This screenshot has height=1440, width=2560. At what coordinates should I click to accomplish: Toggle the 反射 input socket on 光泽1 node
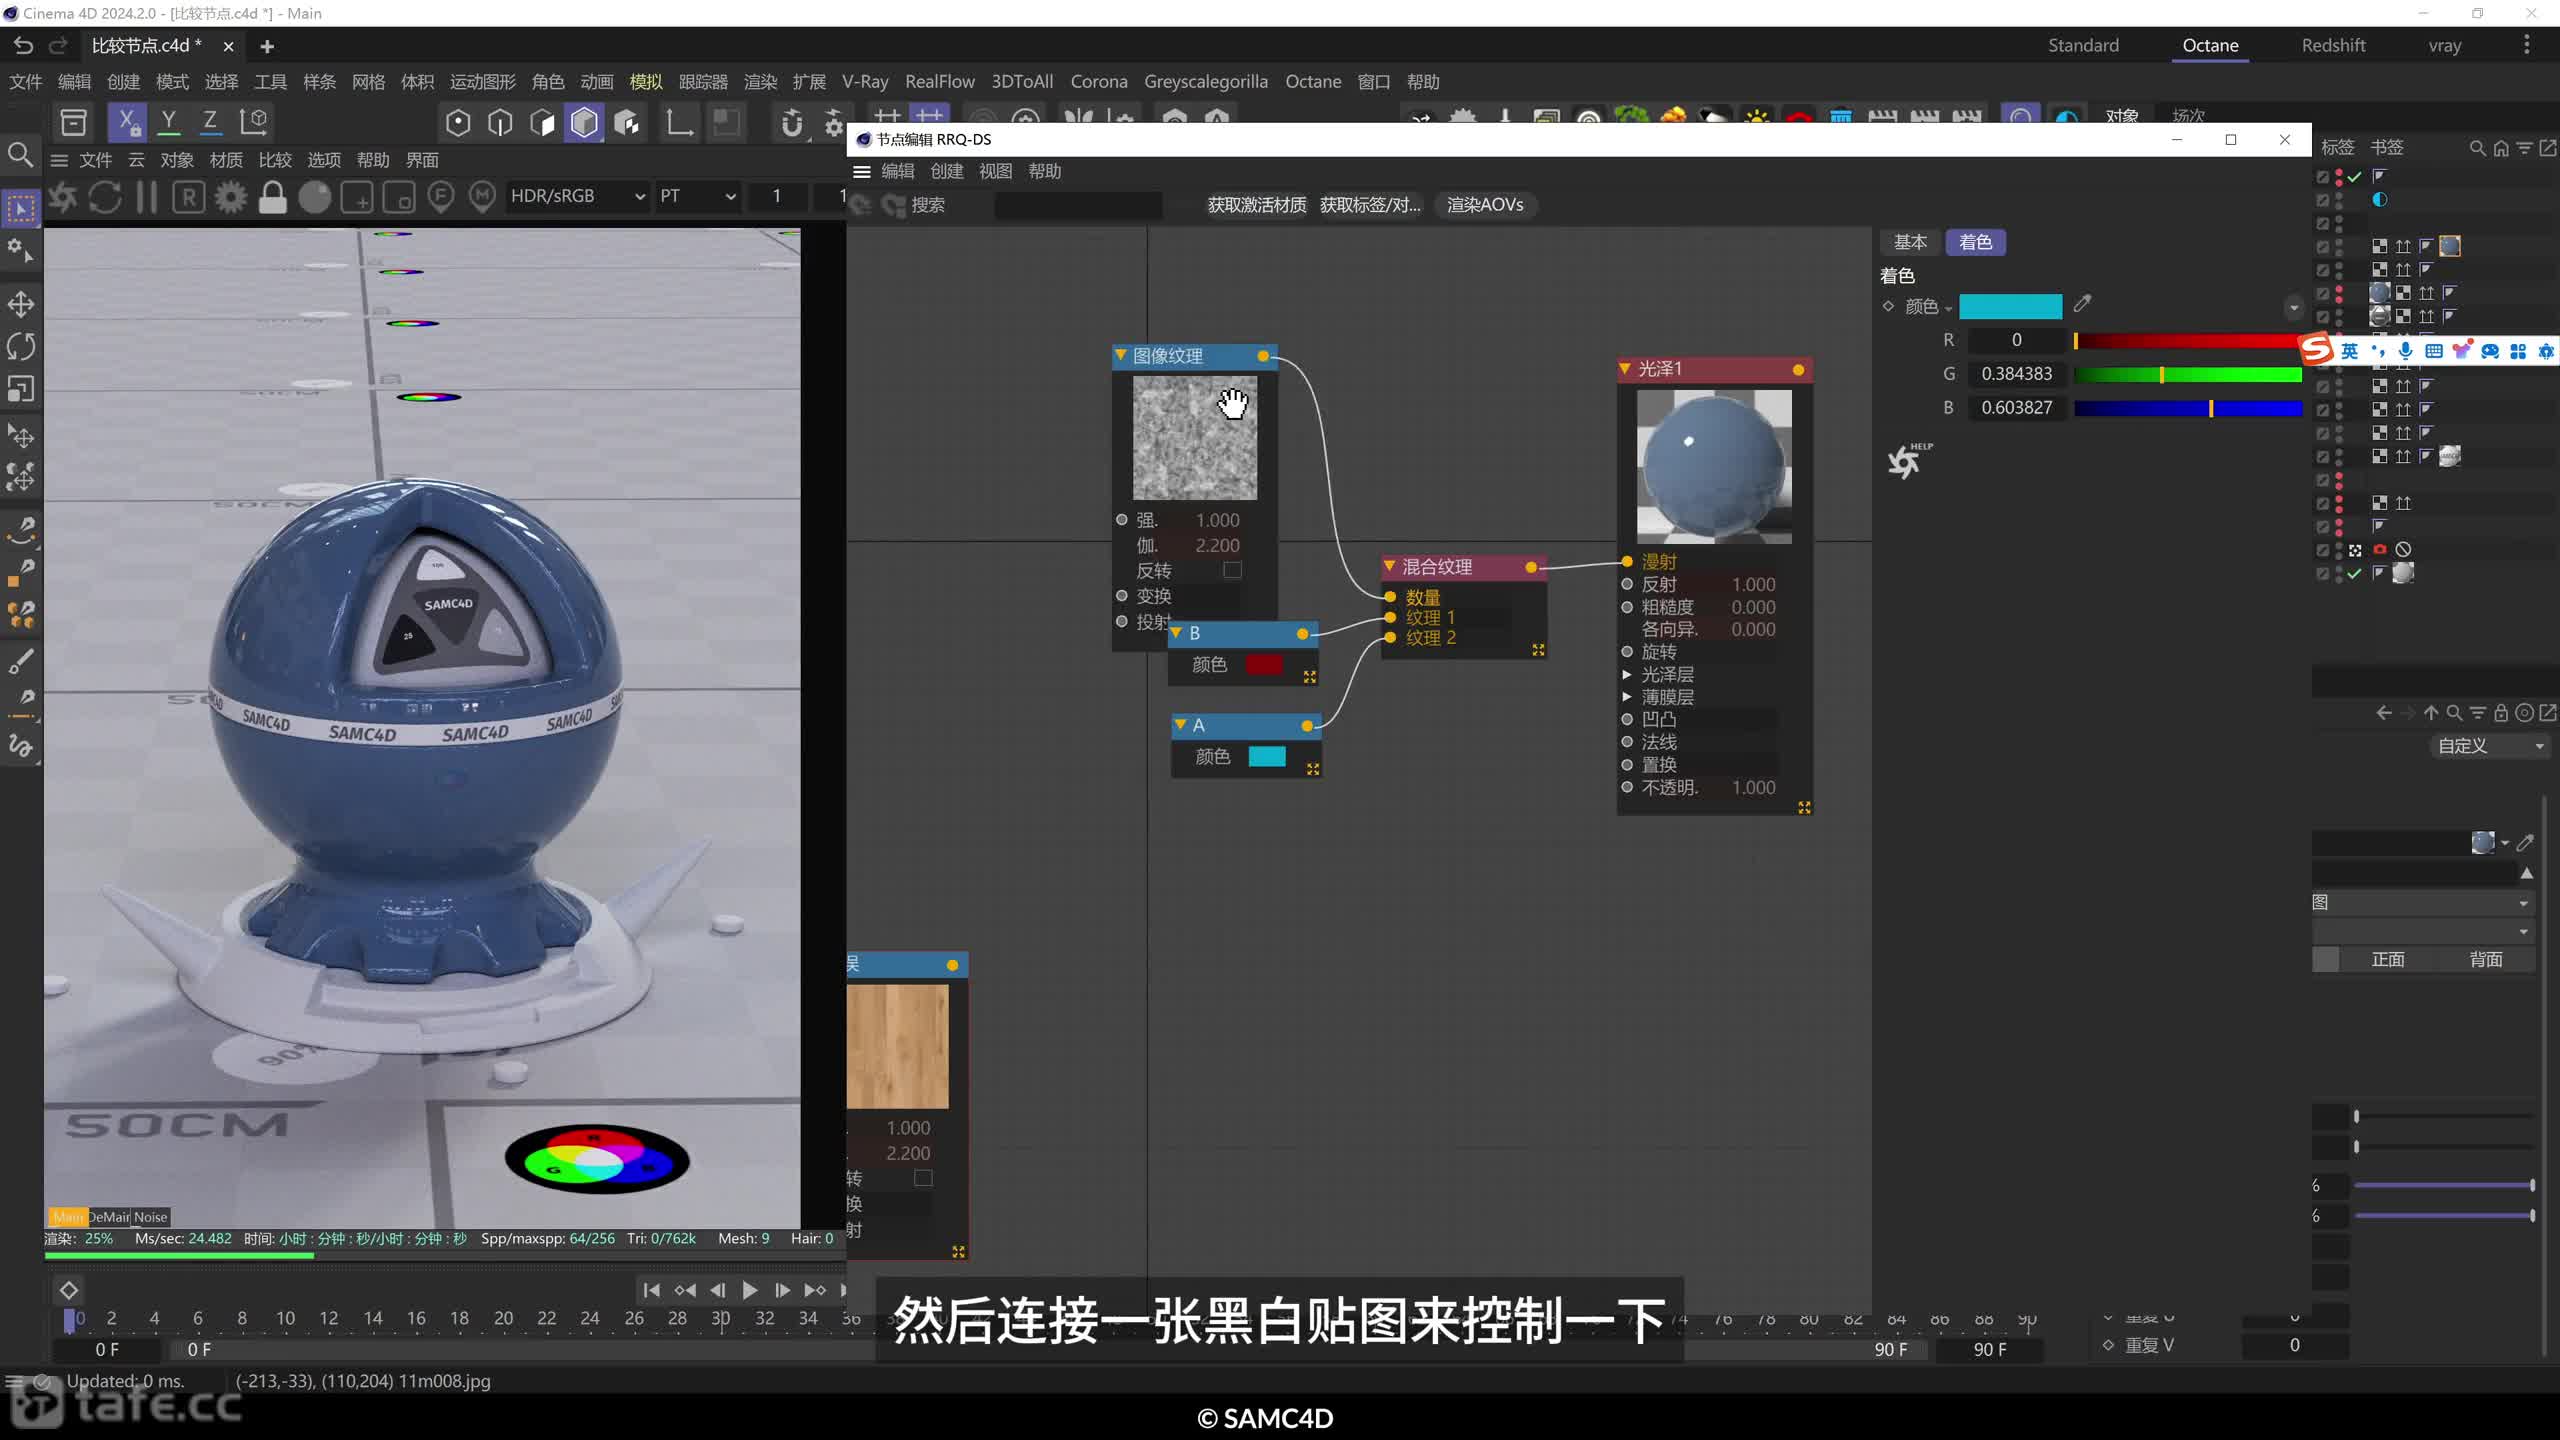1627,584
